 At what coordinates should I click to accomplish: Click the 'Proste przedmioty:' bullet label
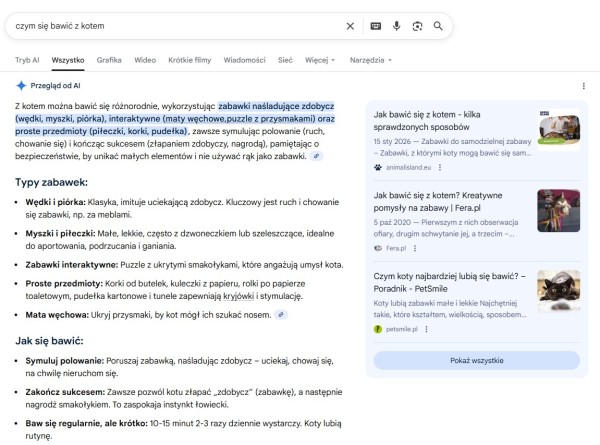coord(64,284)
